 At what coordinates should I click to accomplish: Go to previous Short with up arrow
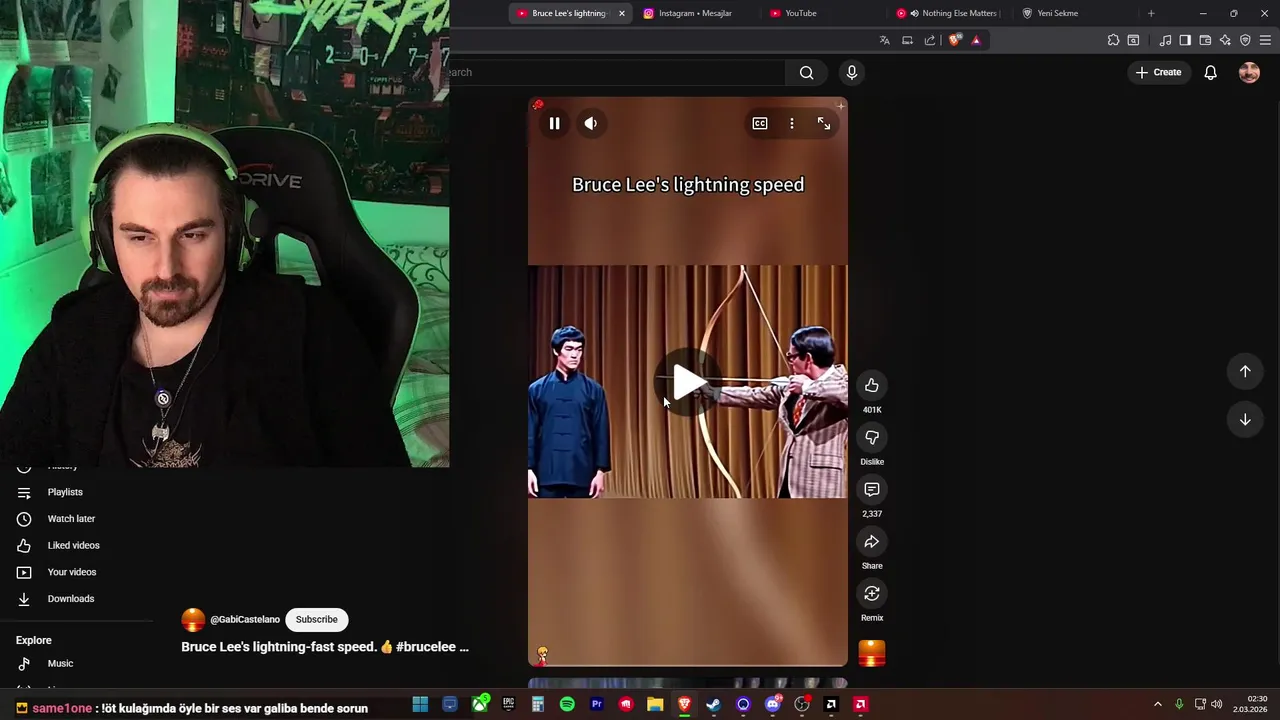pyautogui.click(x=1245, y=371)
